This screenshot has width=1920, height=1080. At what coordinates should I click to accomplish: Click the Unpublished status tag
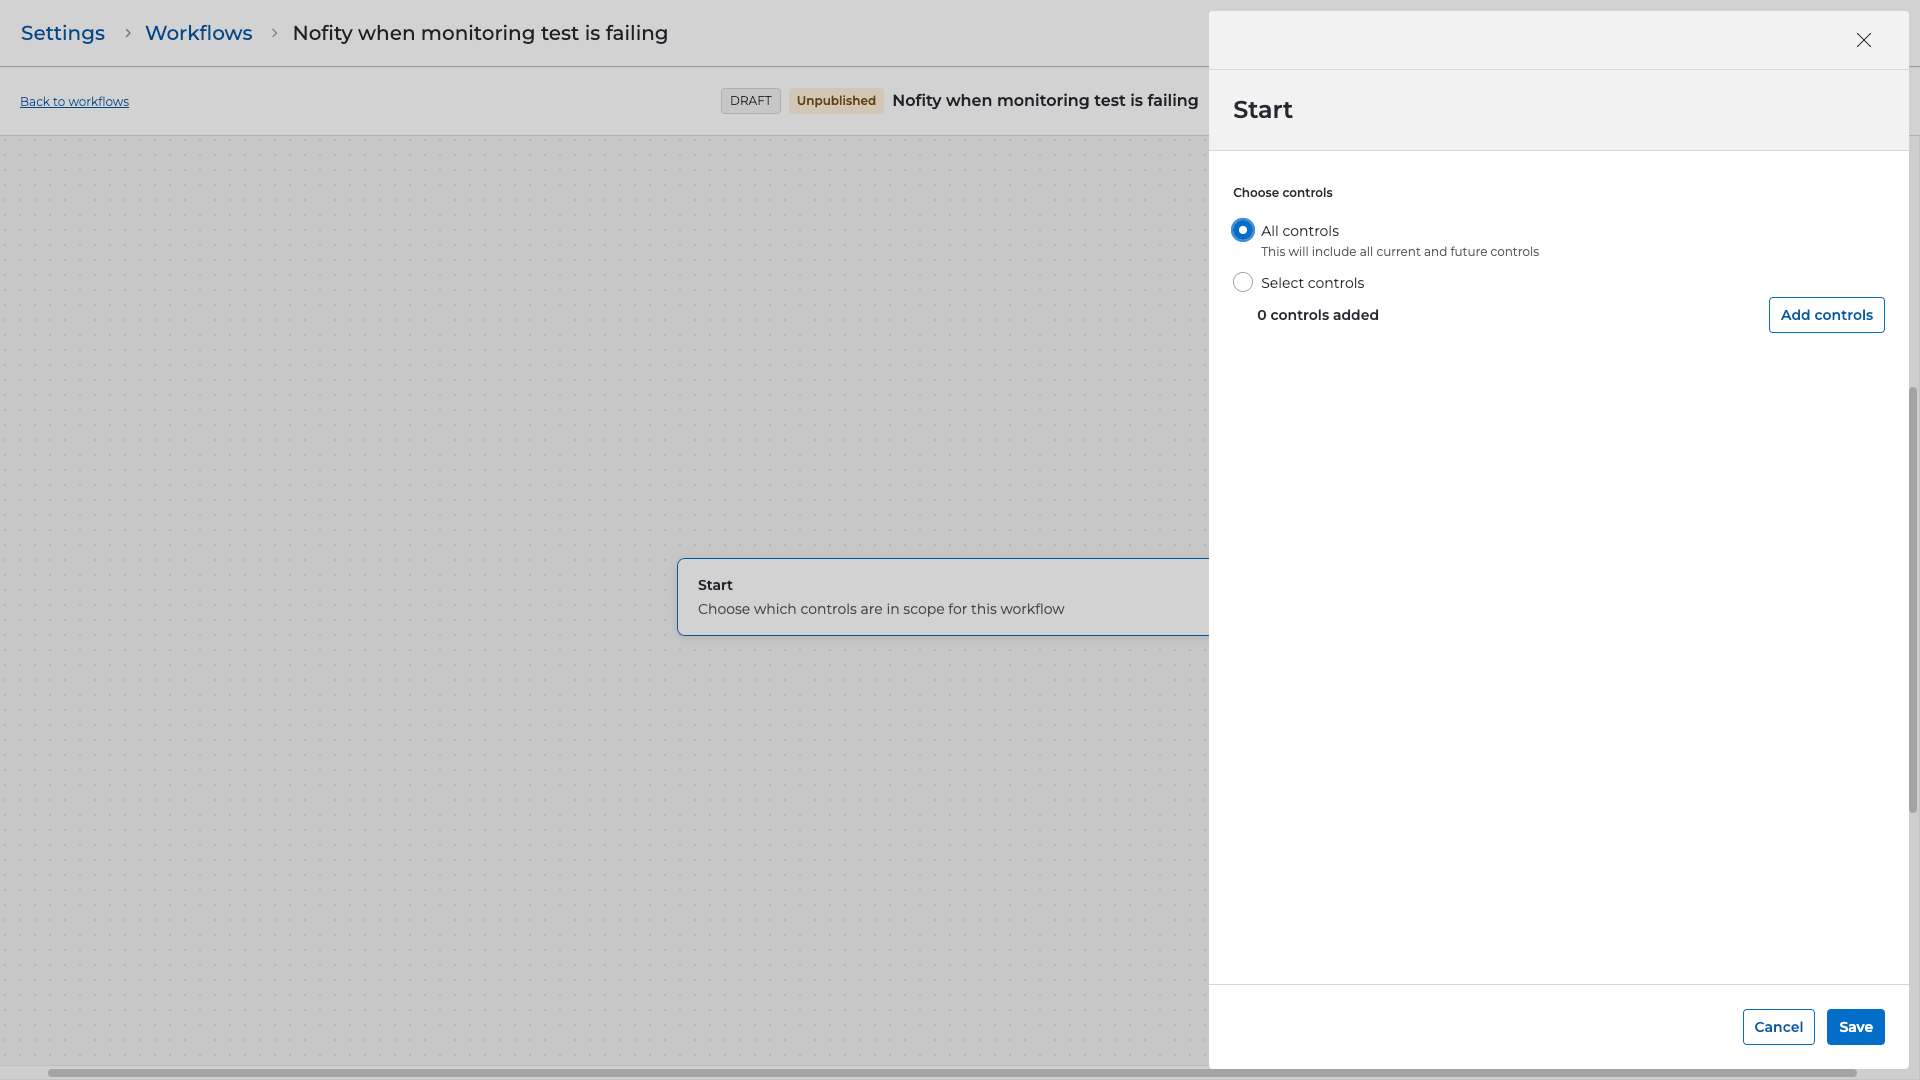pos(836,101)
